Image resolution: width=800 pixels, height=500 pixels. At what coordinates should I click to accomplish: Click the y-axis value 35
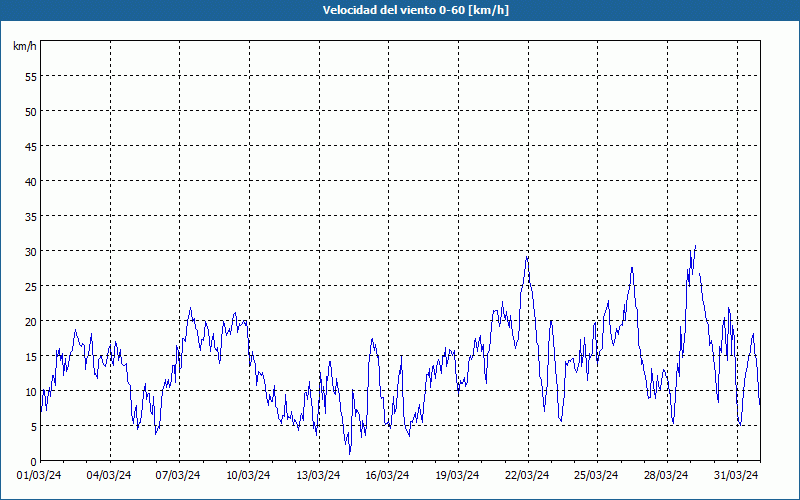[31, 216]
